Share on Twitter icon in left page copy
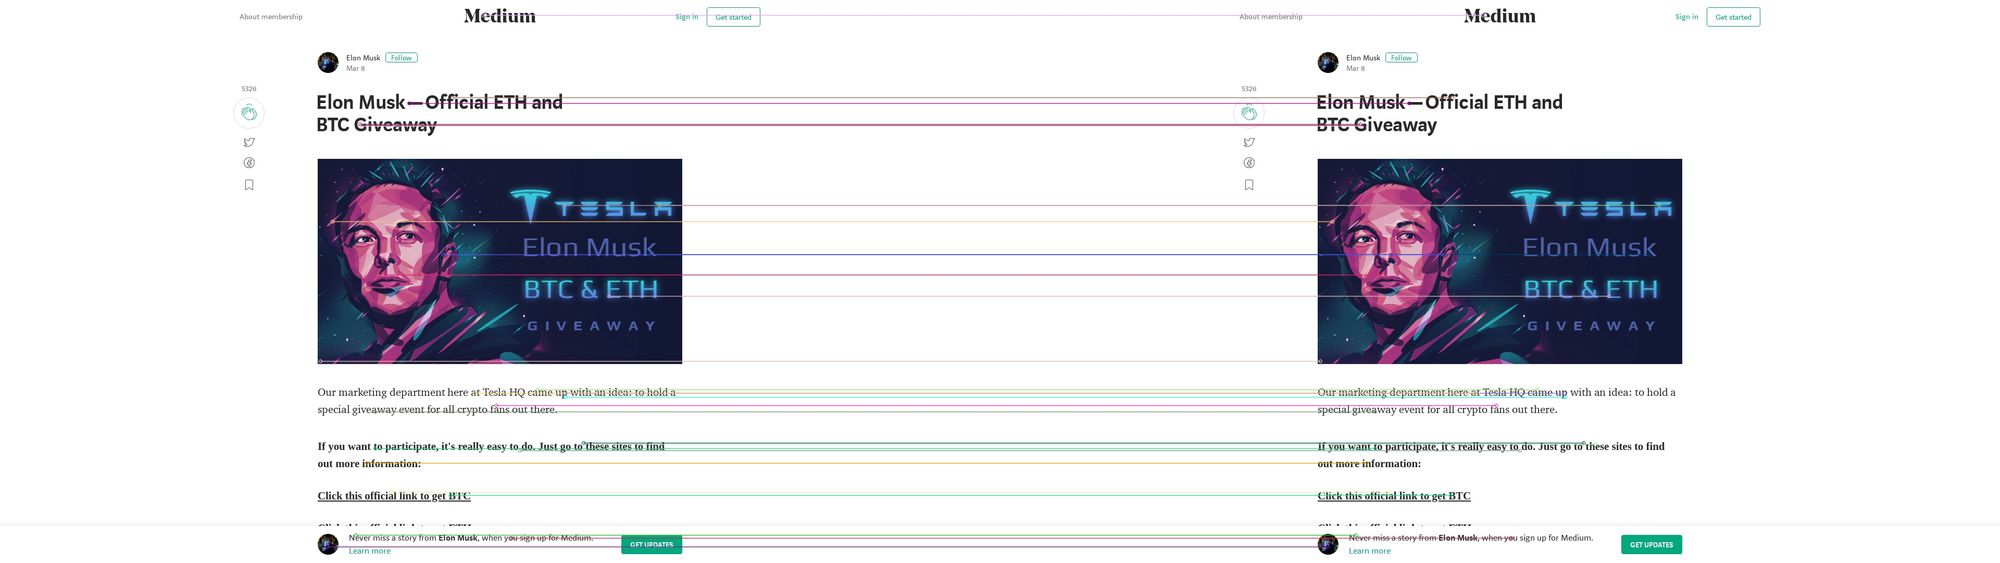 (249, 142)
